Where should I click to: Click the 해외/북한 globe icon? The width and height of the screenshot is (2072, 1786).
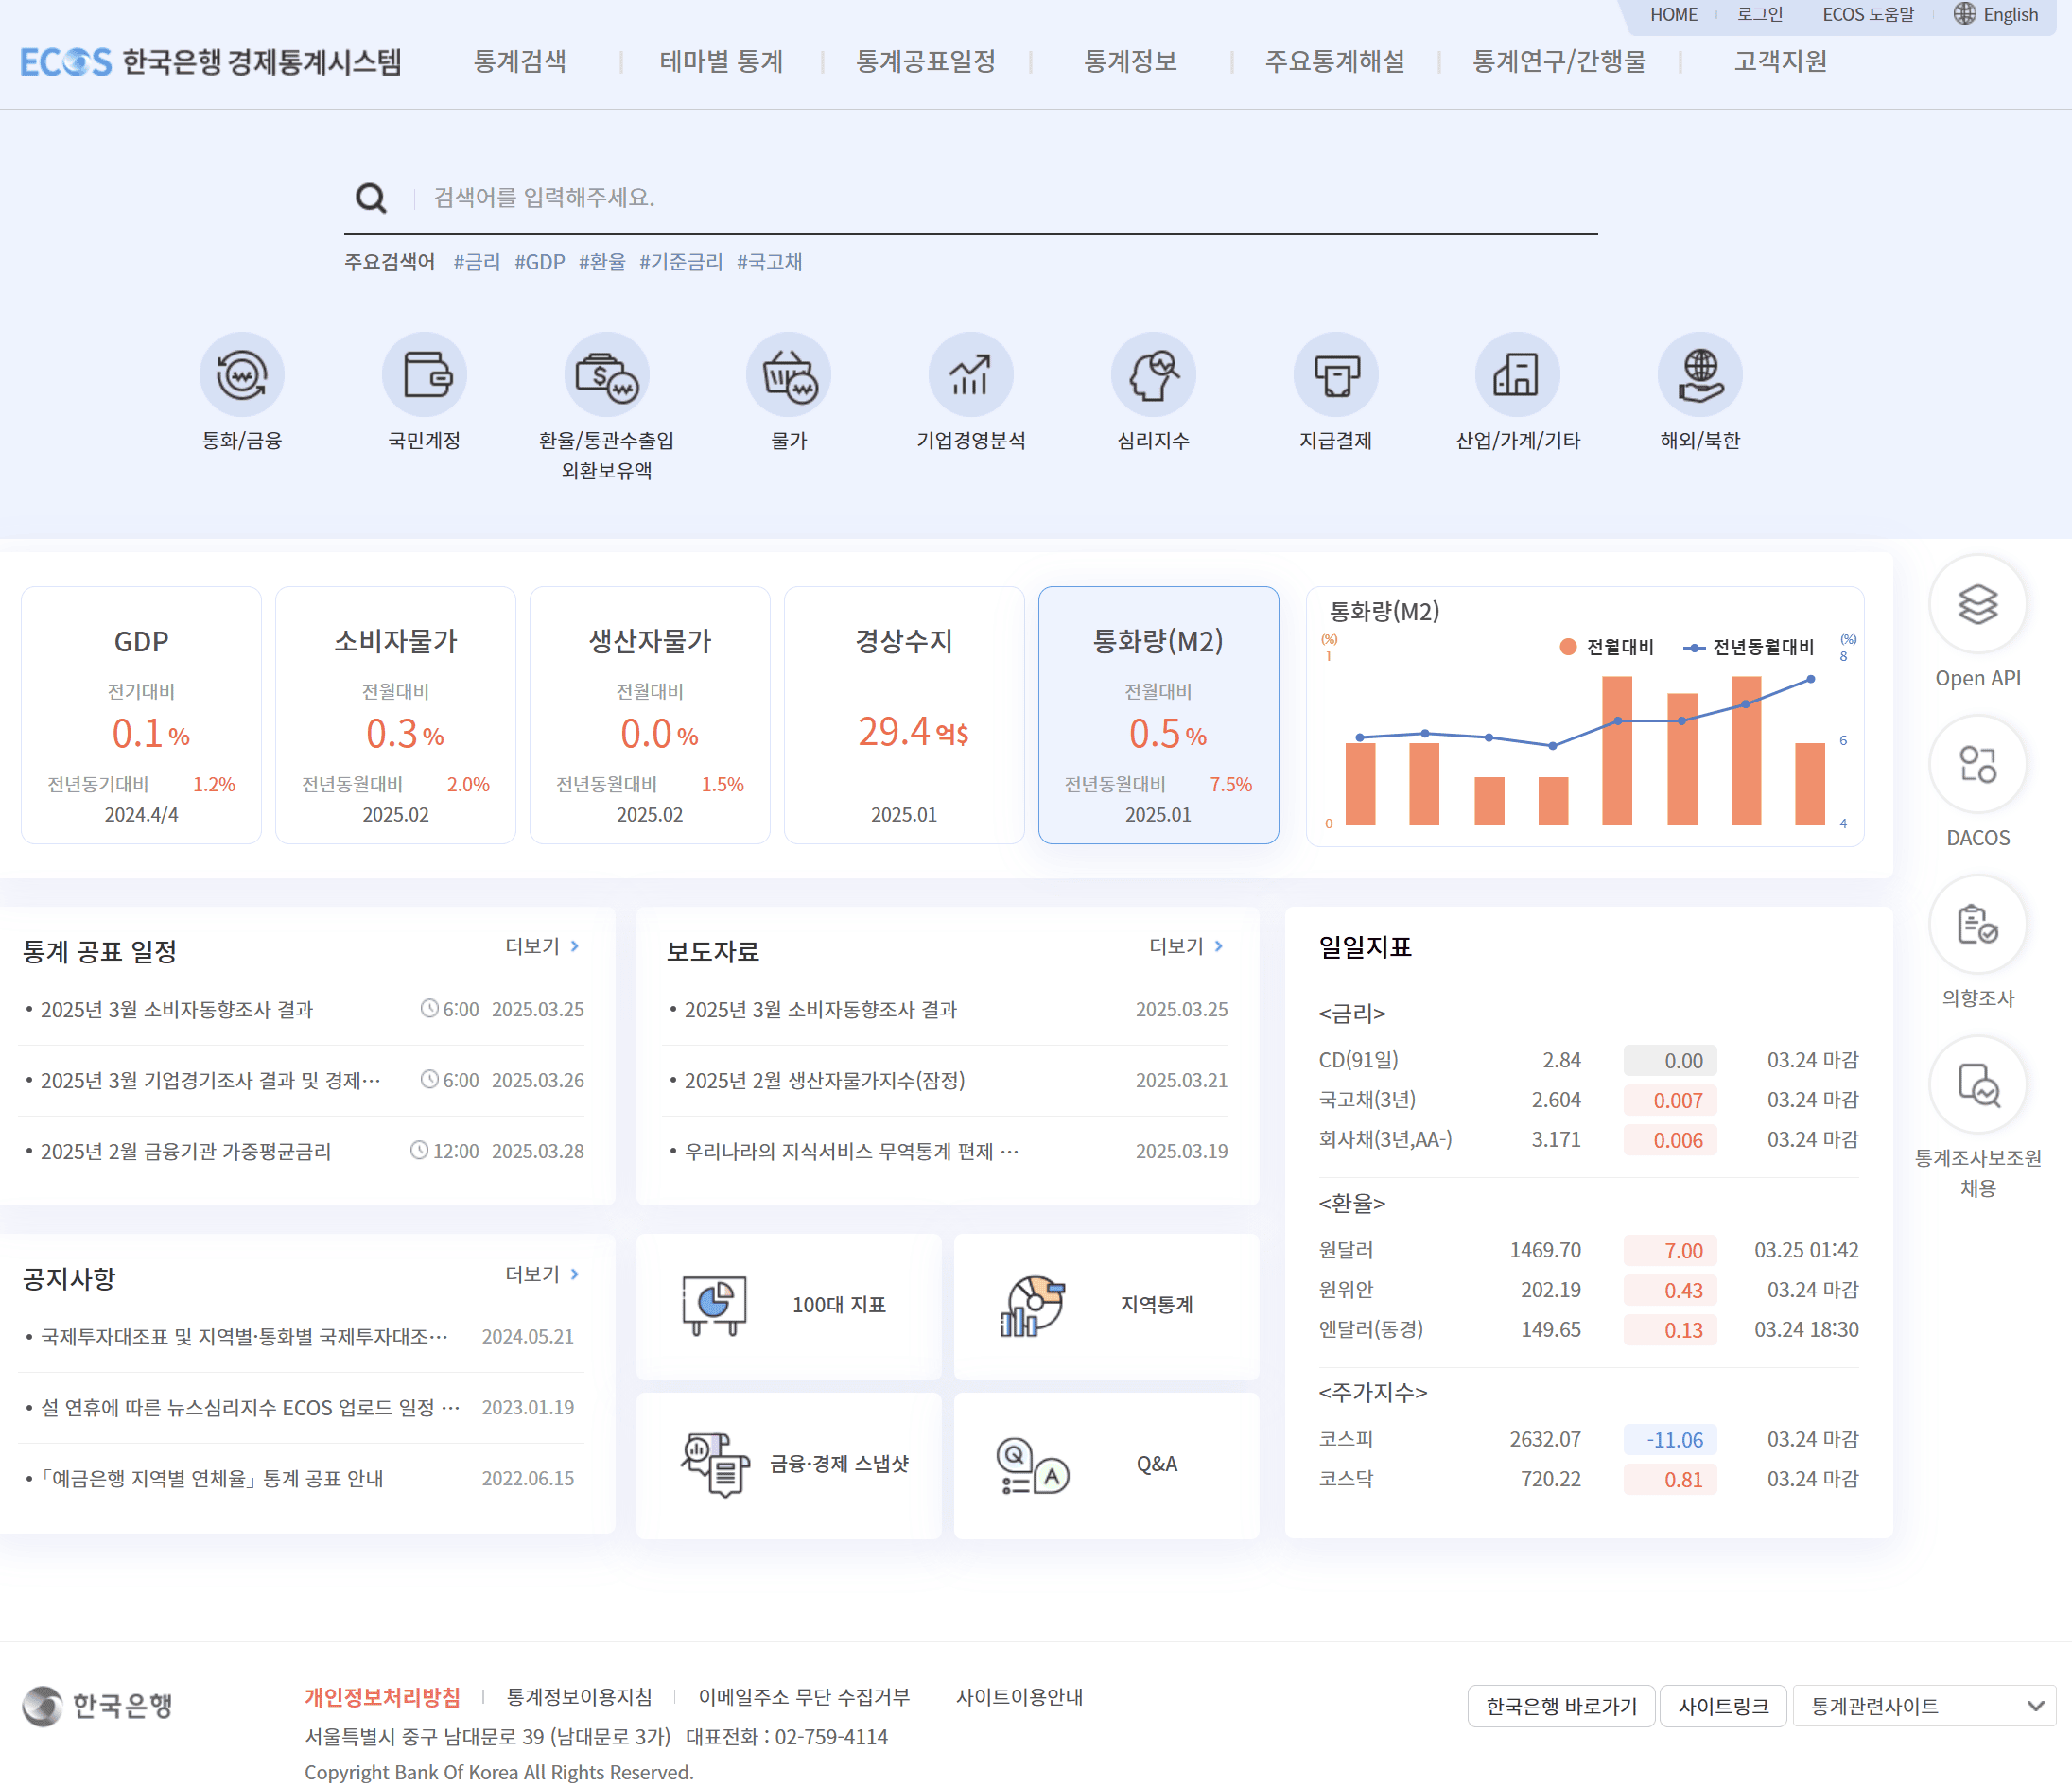(1699, 375)
